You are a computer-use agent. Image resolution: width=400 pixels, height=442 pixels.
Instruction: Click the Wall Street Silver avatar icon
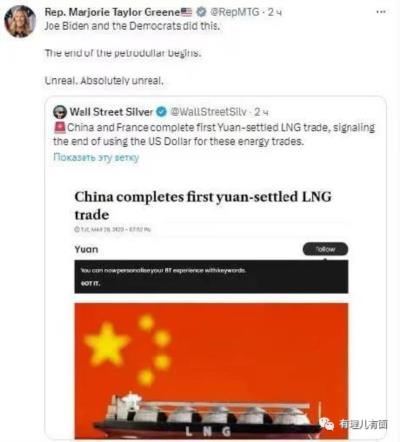click(60, 112)
